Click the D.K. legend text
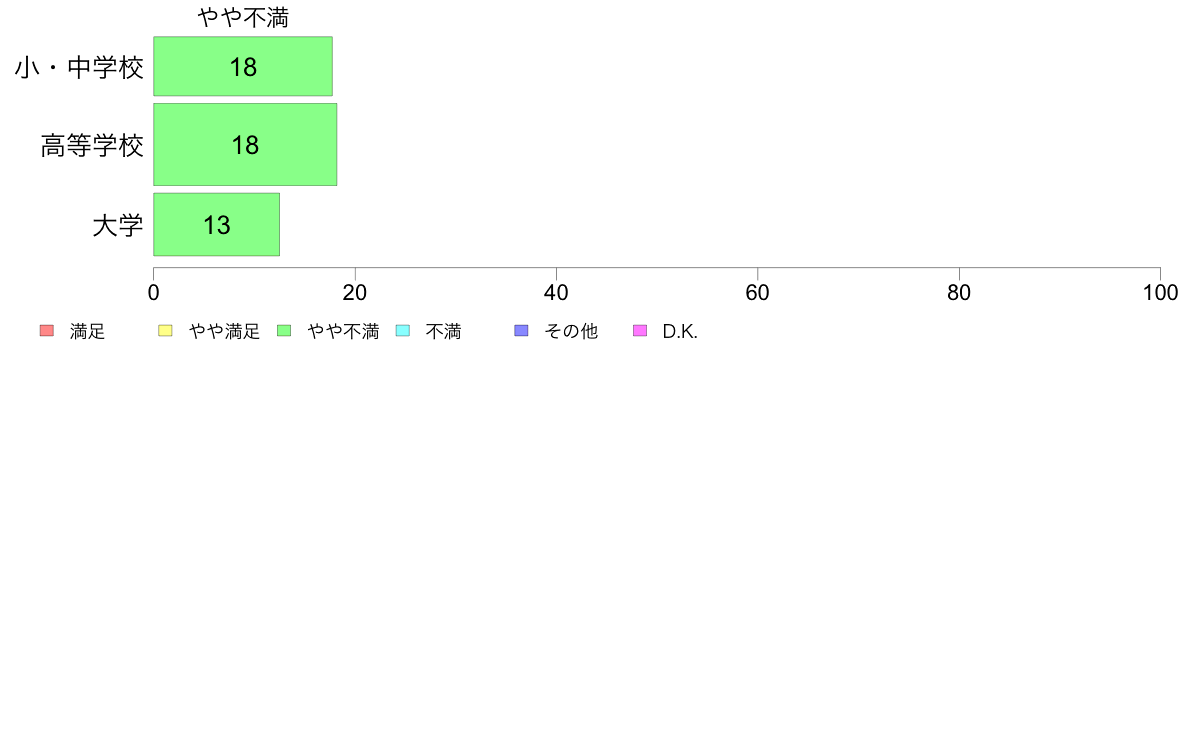The height and width of the screenshot is (736, 1188). 680,331
